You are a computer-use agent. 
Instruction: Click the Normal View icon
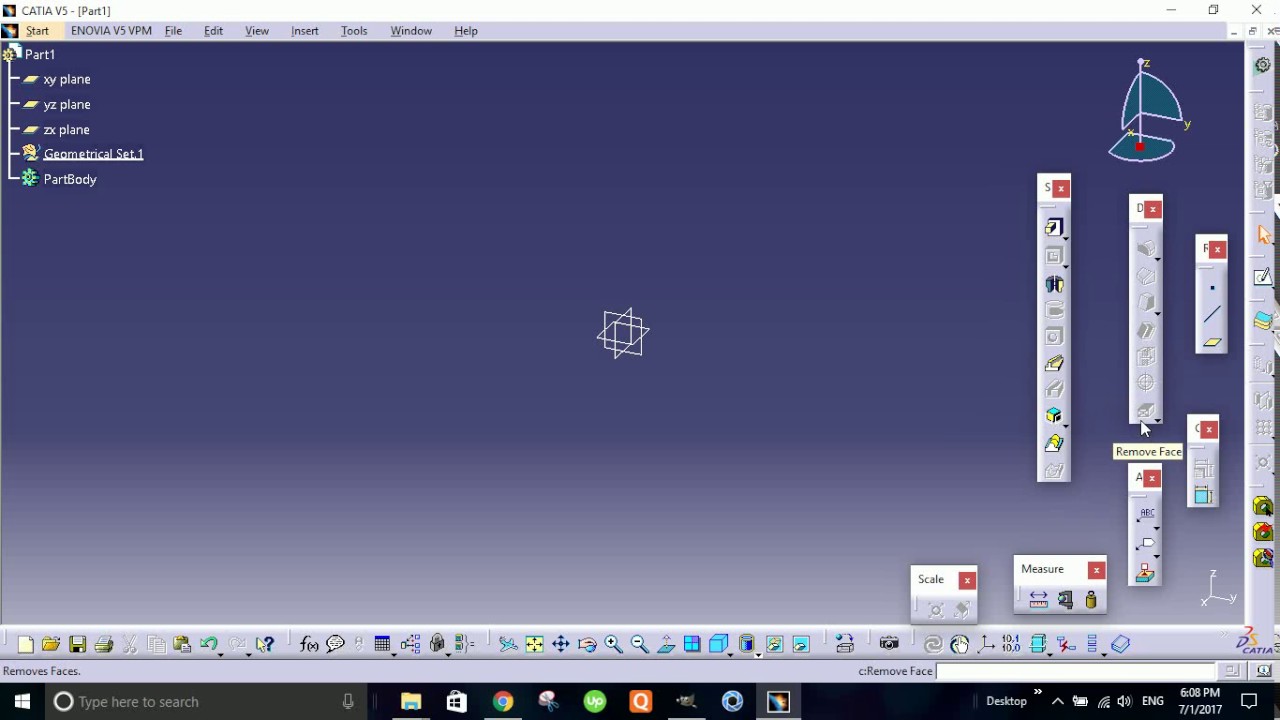665,645
